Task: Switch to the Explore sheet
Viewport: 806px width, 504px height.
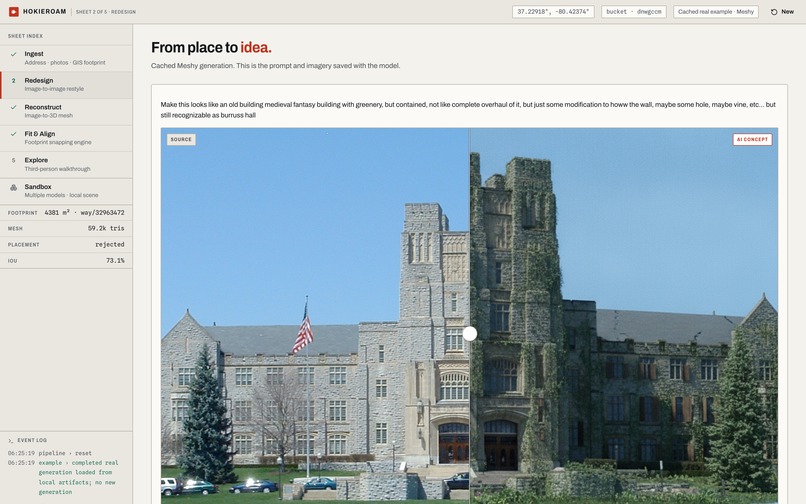Action: coord(66,164)
